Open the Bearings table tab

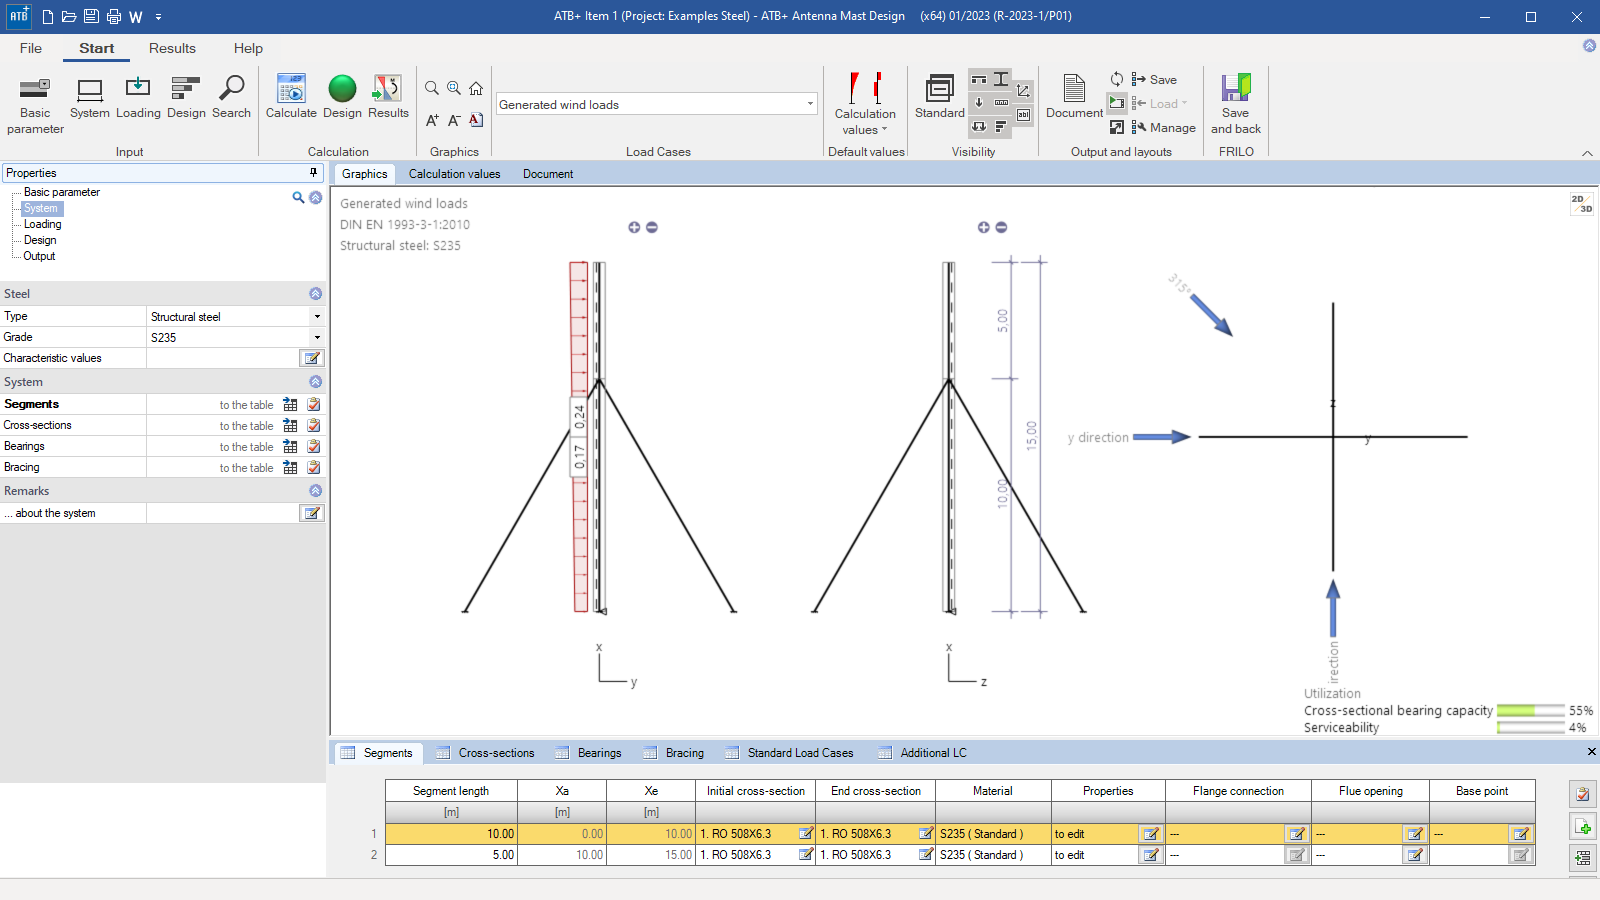tap(589, 753)
